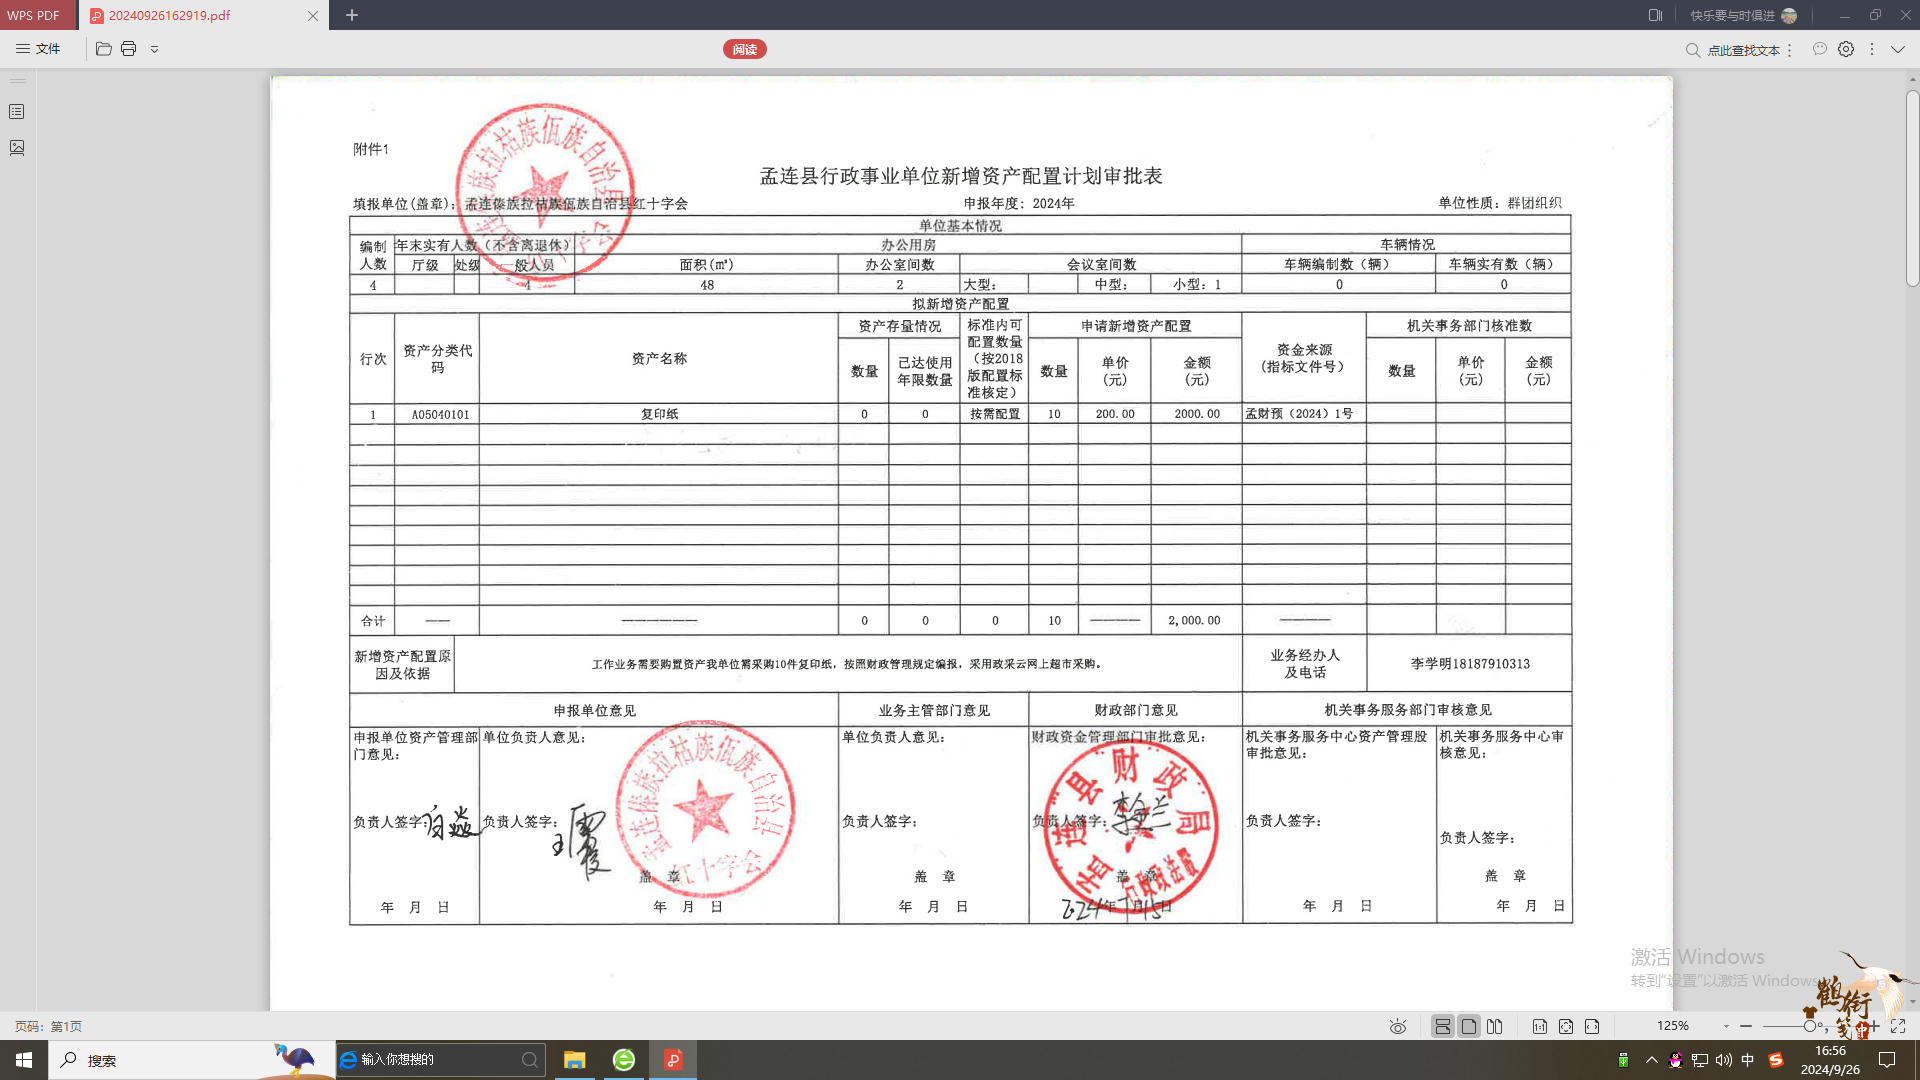Click the USB safely remove tray icon
Screen dimensions: 1920x1080
[x=1623, y=1060]
